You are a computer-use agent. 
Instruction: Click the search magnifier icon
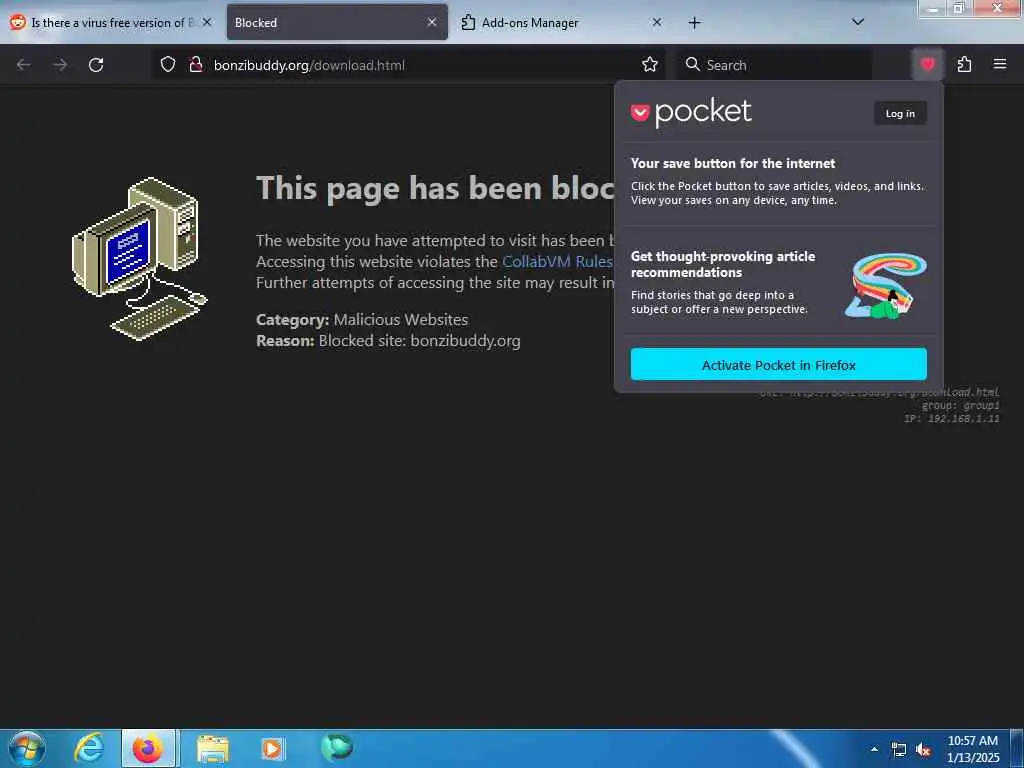(692, 64)
